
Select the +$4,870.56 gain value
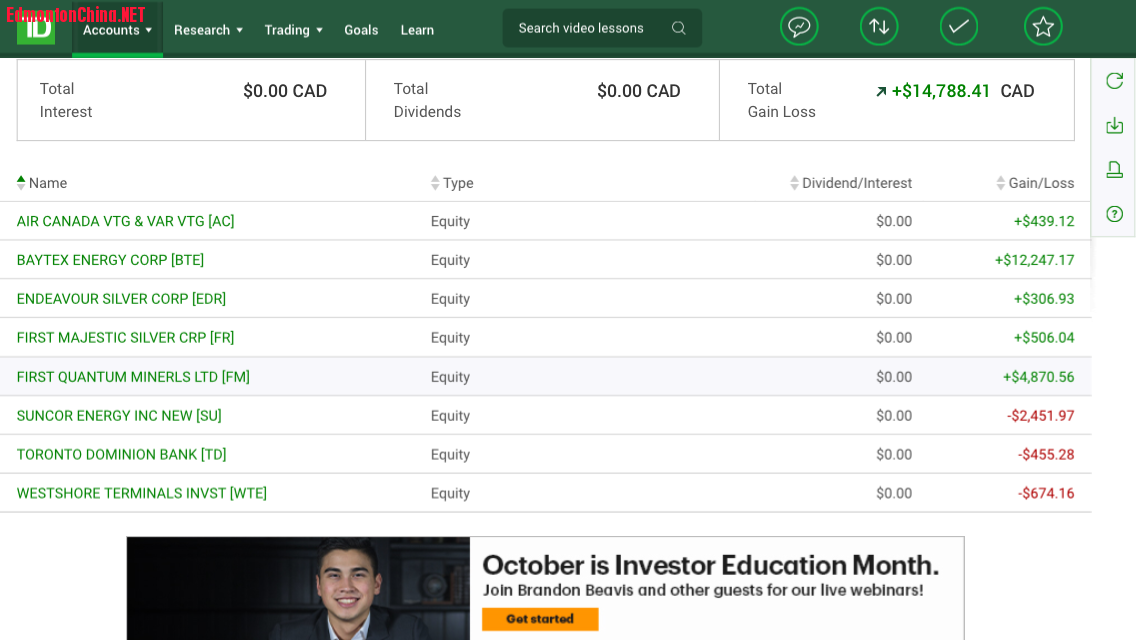point(1038,377)
